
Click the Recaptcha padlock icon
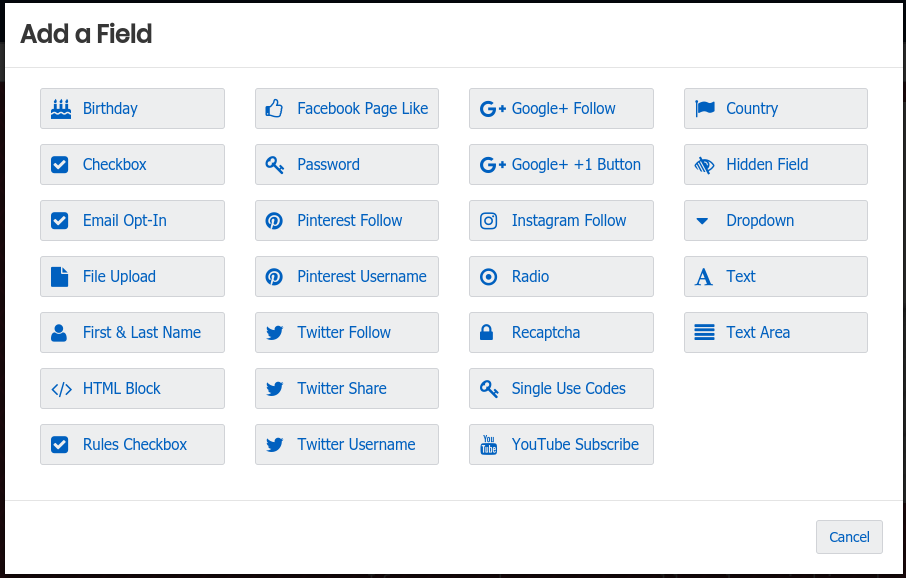tap(488, 333)
